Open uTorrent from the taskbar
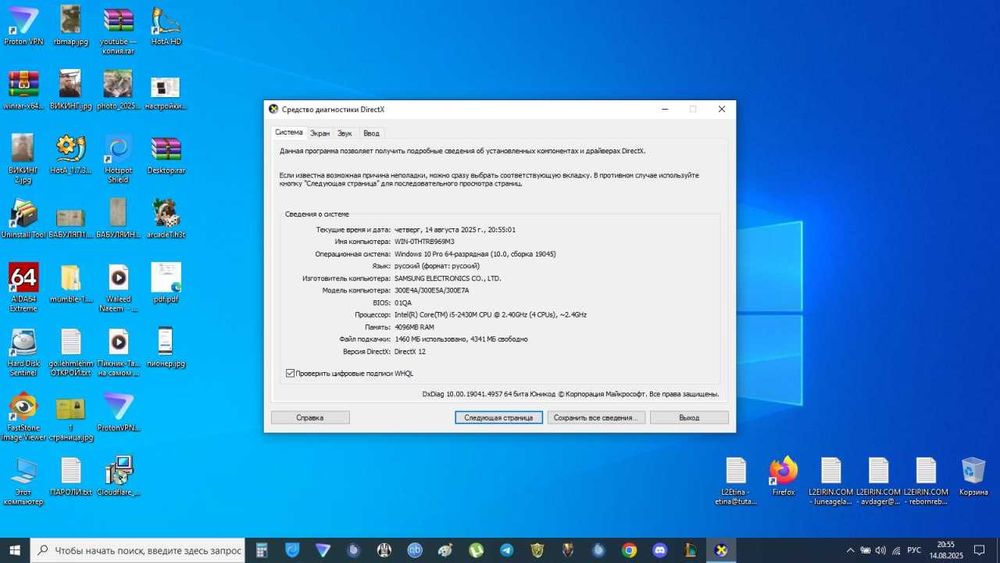The width and height of the screenshot is (1000, 563). coord(476,550)
